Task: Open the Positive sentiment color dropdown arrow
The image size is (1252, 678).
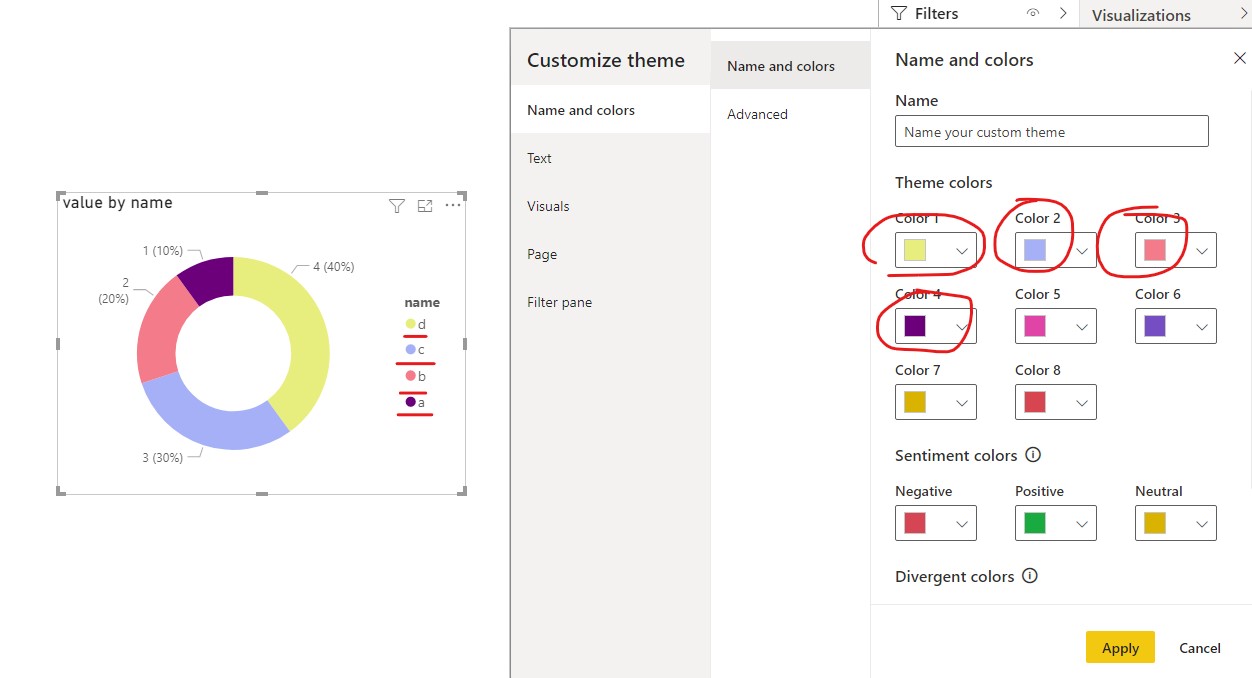Action: pyautogui.click(x=1082, y=524)
